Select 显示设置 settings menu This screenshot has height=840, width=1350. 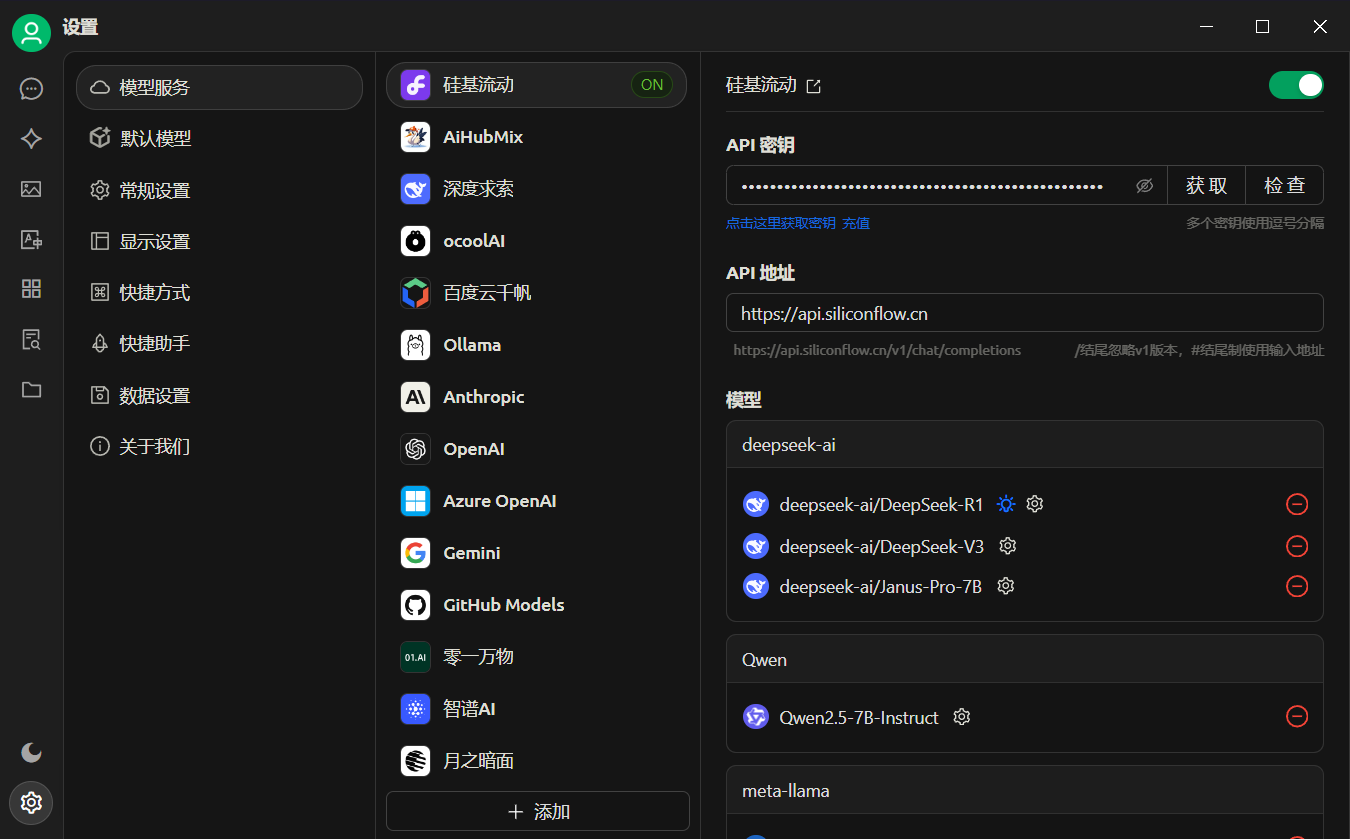(219, 241)
